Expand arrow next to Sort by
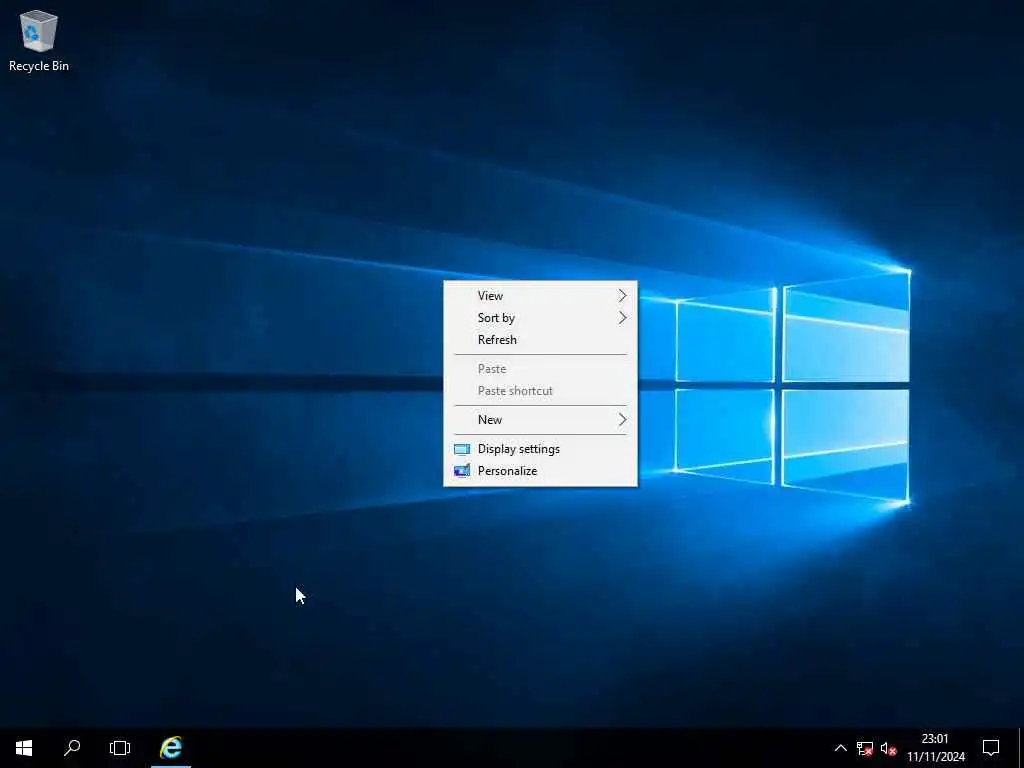Viewport: 1024px width, 768px height. point(622,318)
